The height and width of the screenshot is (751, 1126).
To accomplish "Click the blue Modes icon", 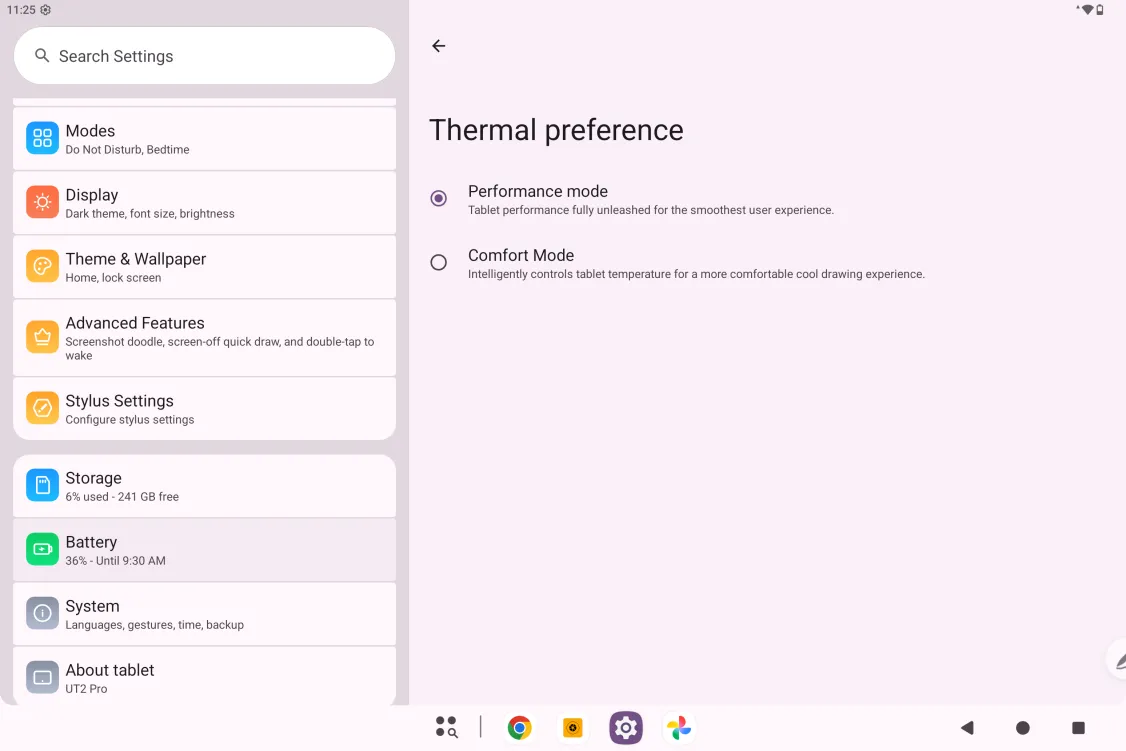I will pos(42,138).
